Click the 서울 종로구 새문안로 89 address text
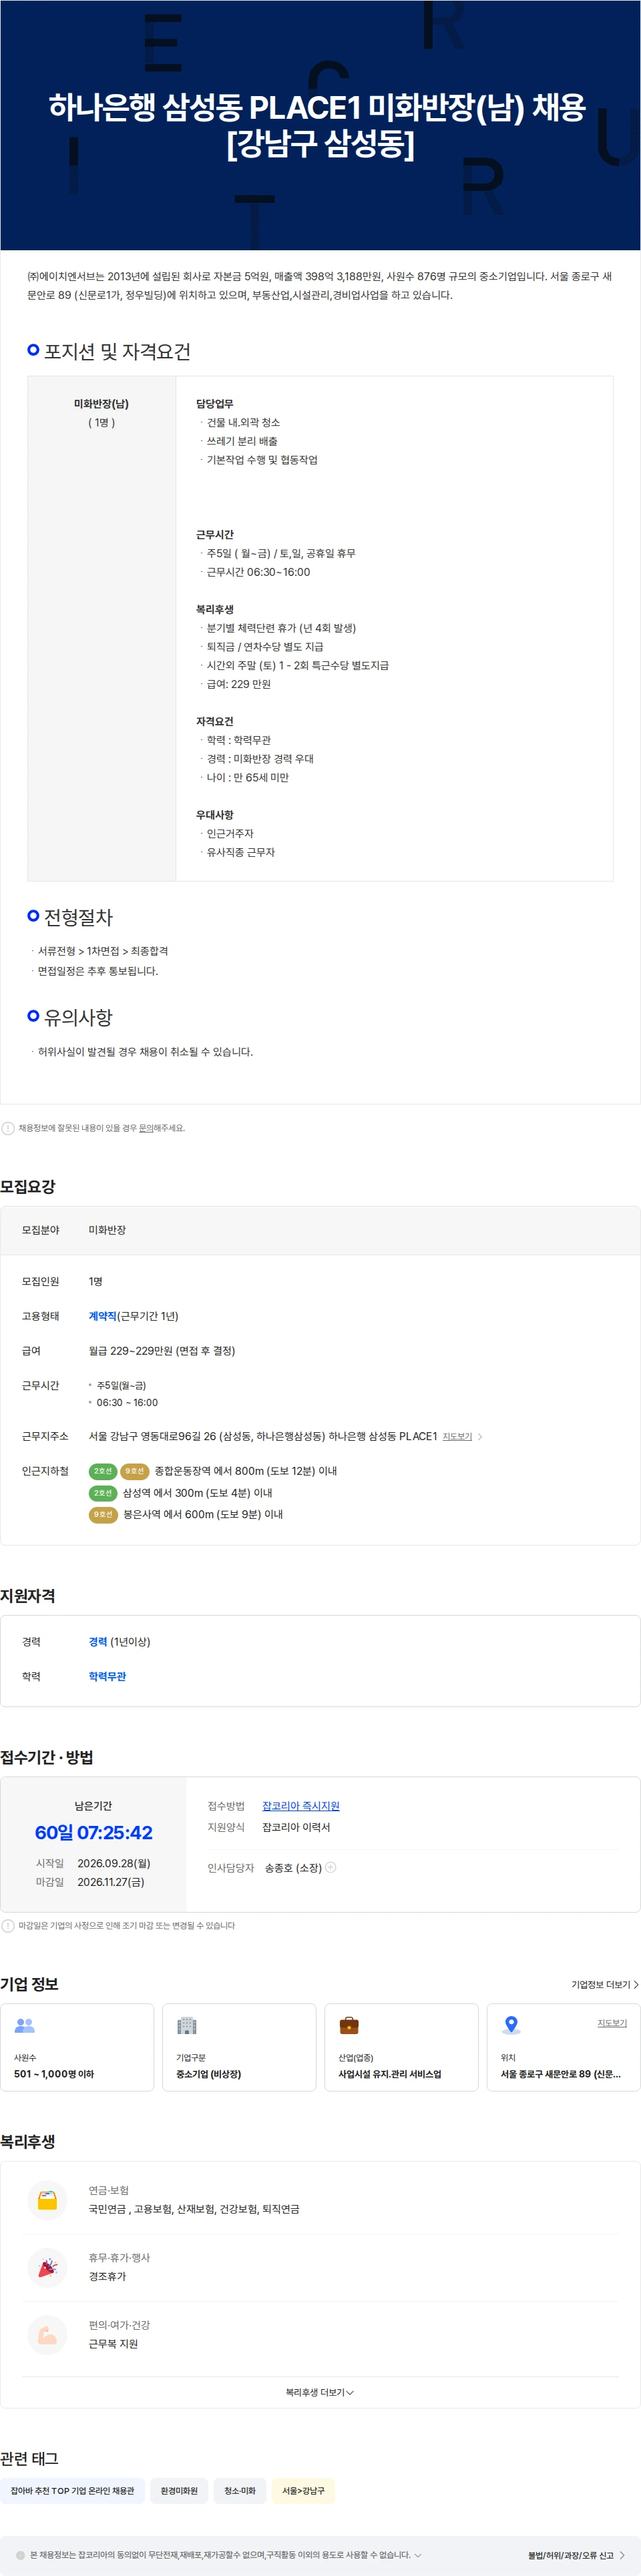 560,2073
